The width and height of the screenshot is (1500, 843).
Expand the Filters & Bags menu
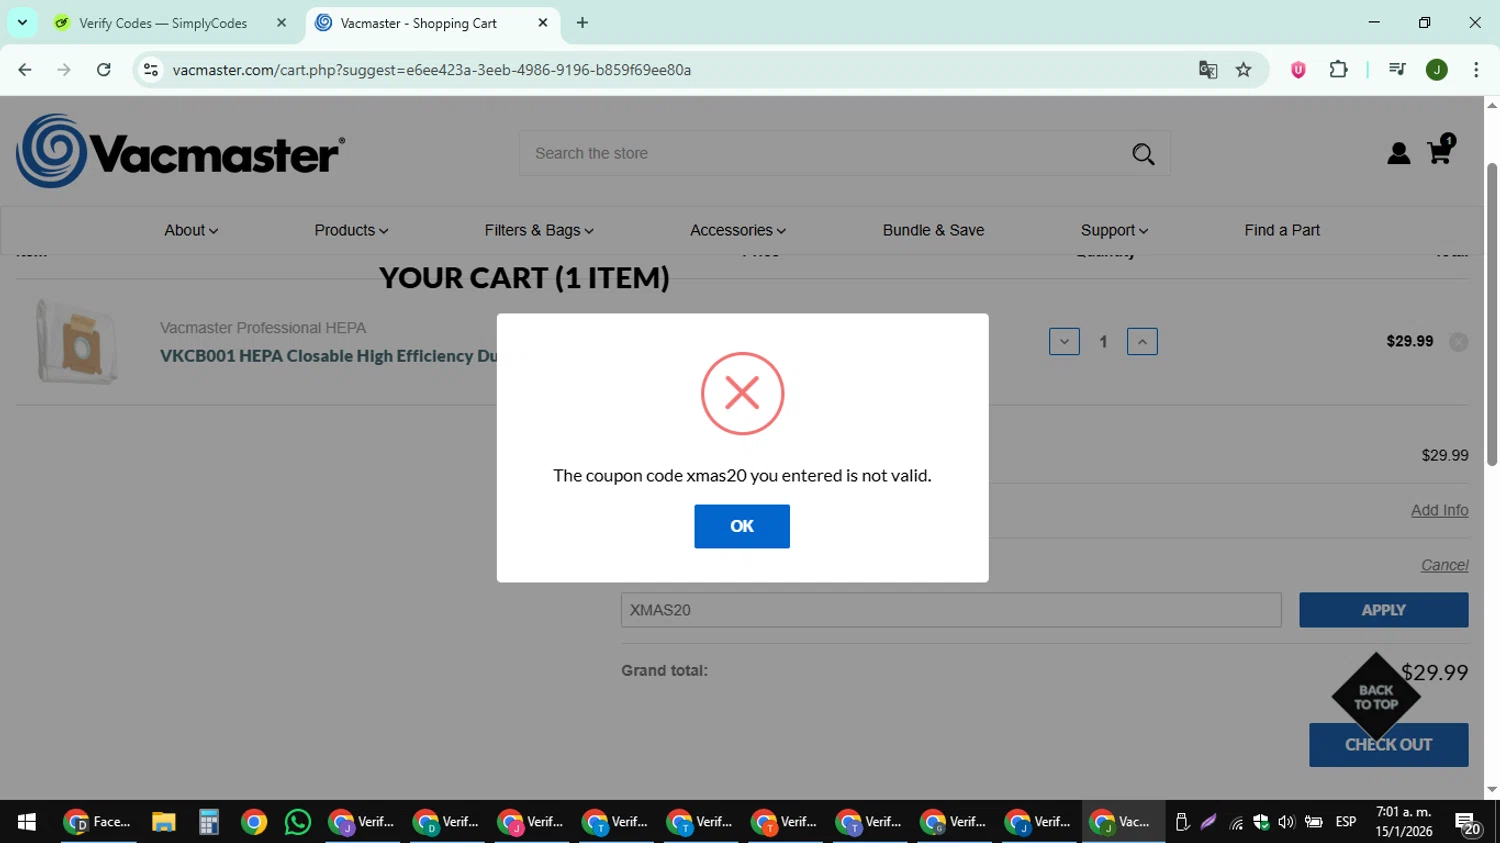[x=539, y=230]
